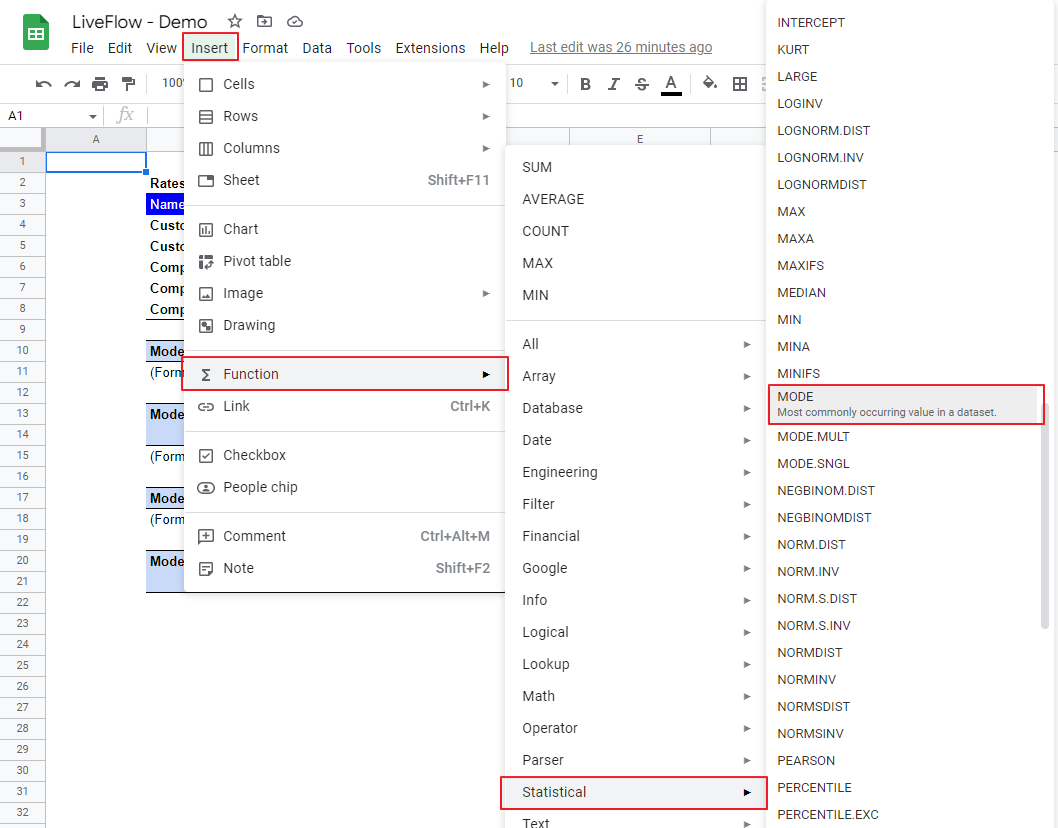The width and height of the screenshot is (1058, 828).
Task: Select the MAXIFS function
Action: pyautogui.click(x=904, y=266)
